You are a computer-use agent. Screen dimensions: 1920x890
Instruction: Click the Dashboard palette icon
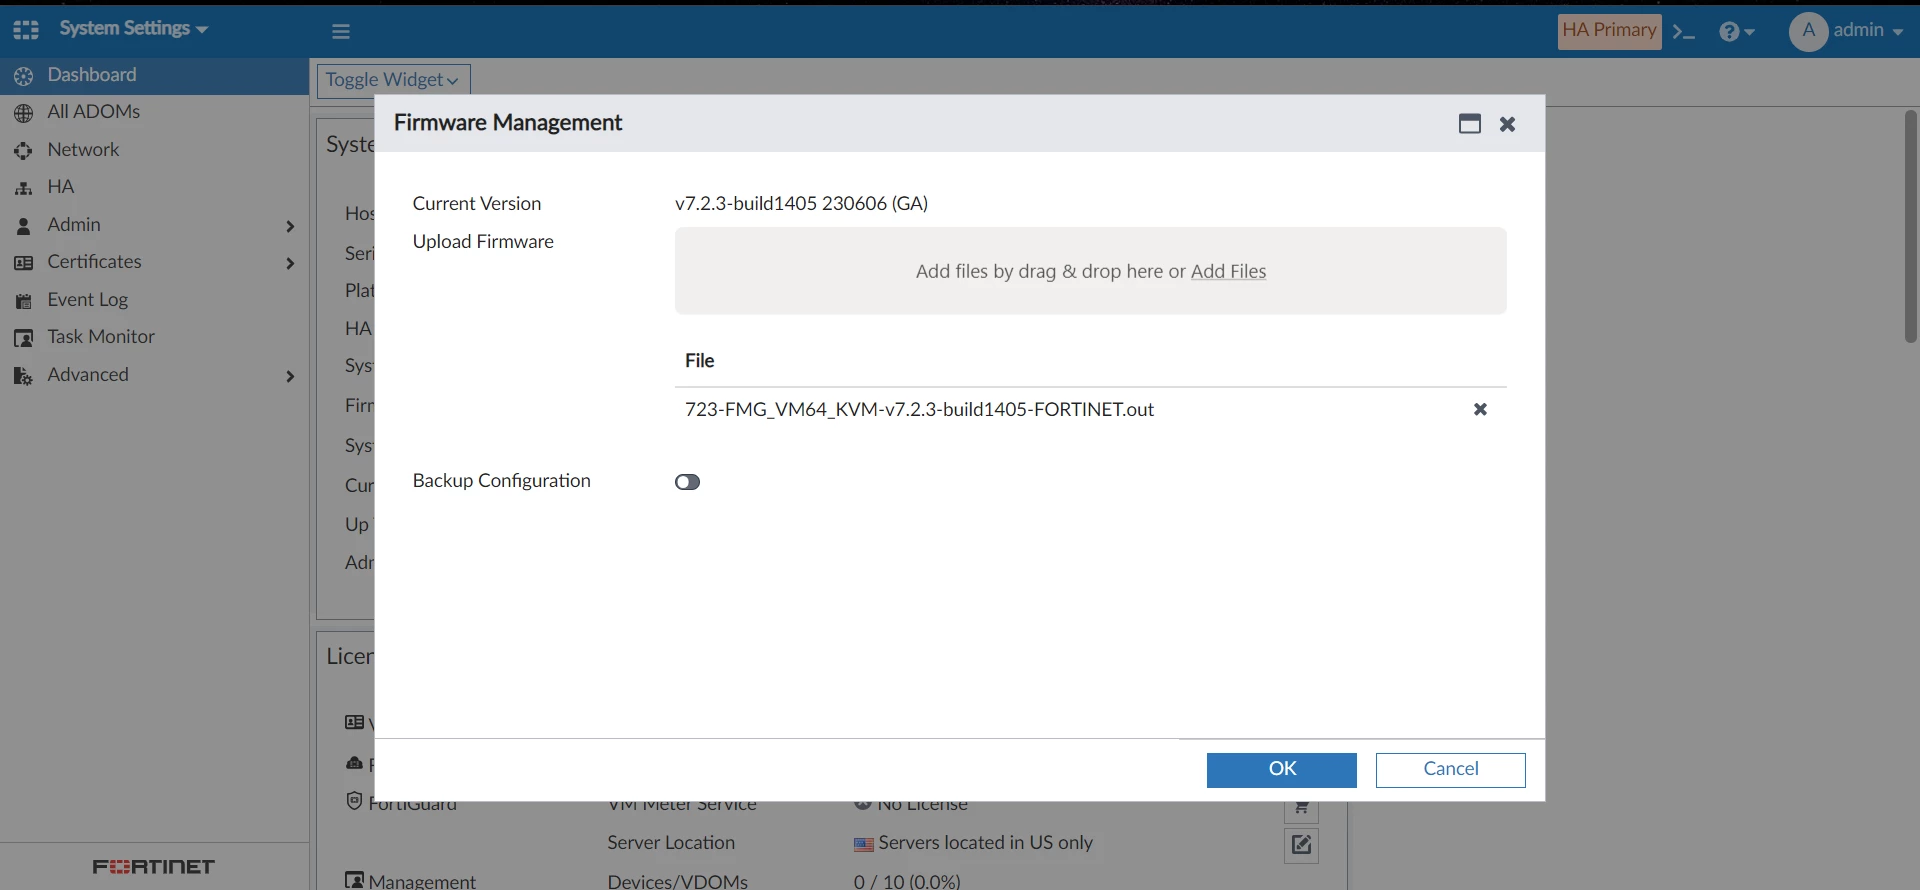click(24, 76)
